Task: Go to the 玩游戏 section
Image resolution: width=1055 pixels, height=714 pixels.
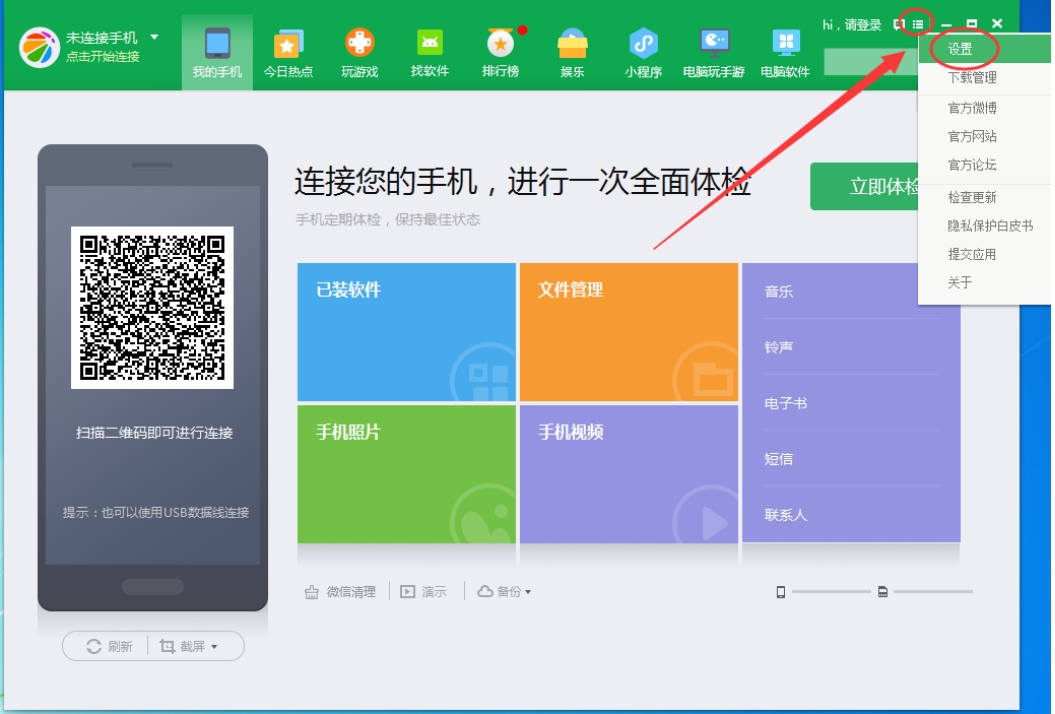Action: coord(359,52)
